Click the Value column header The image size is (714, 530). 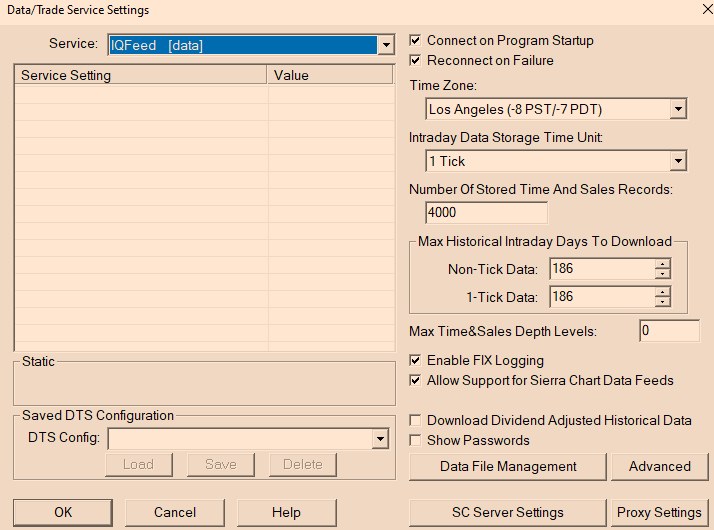tap(330, 75)
